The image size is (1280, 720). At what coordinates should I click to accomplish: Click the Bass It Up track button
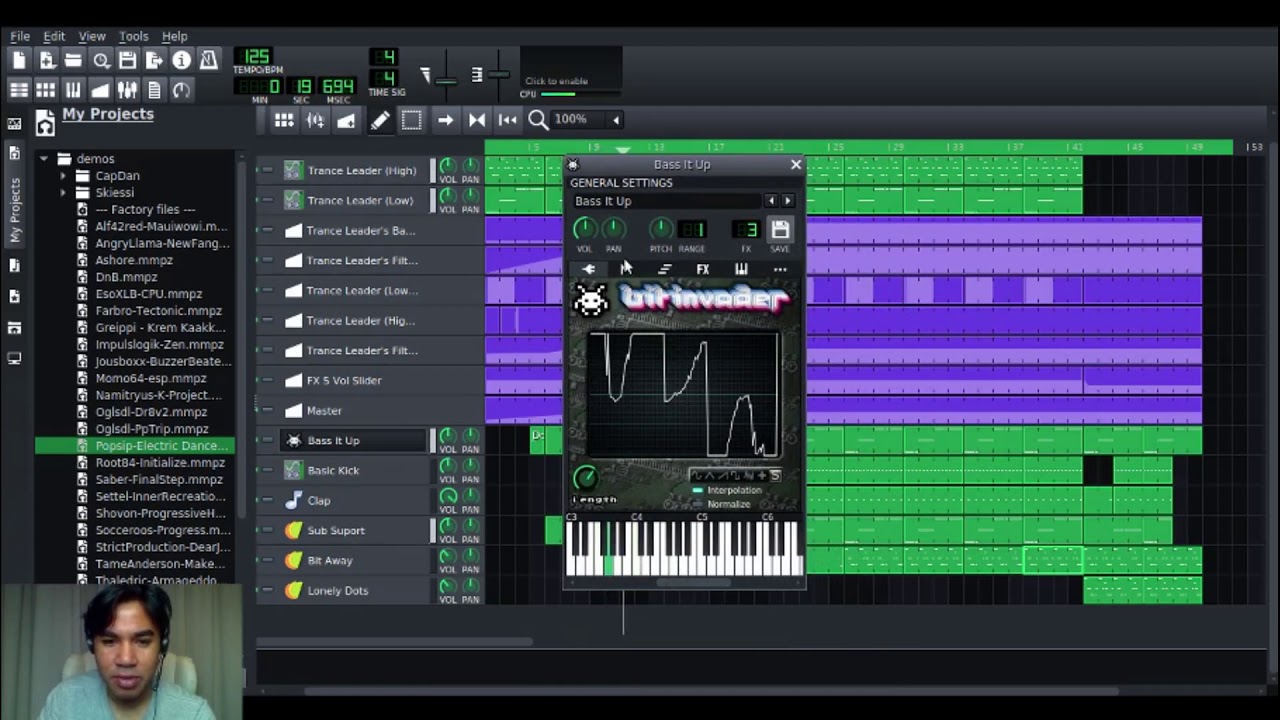point(354,440)
